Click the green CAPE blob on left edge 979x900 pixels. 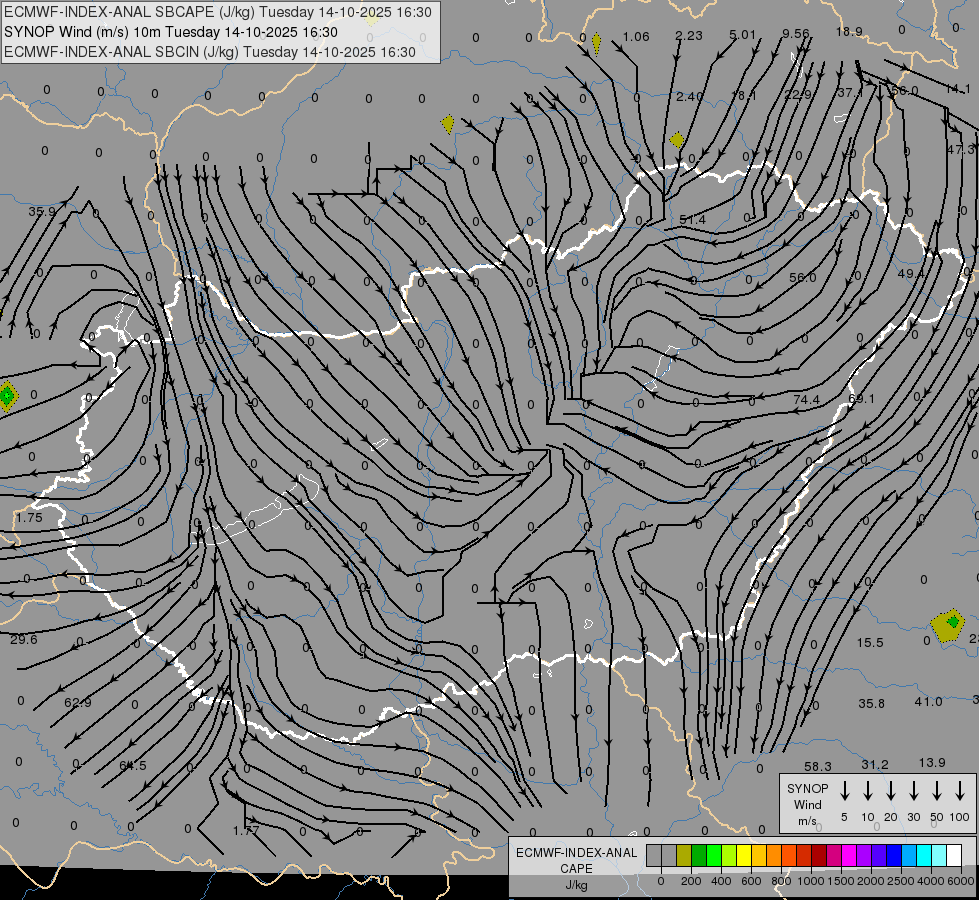tap(8, 396)
